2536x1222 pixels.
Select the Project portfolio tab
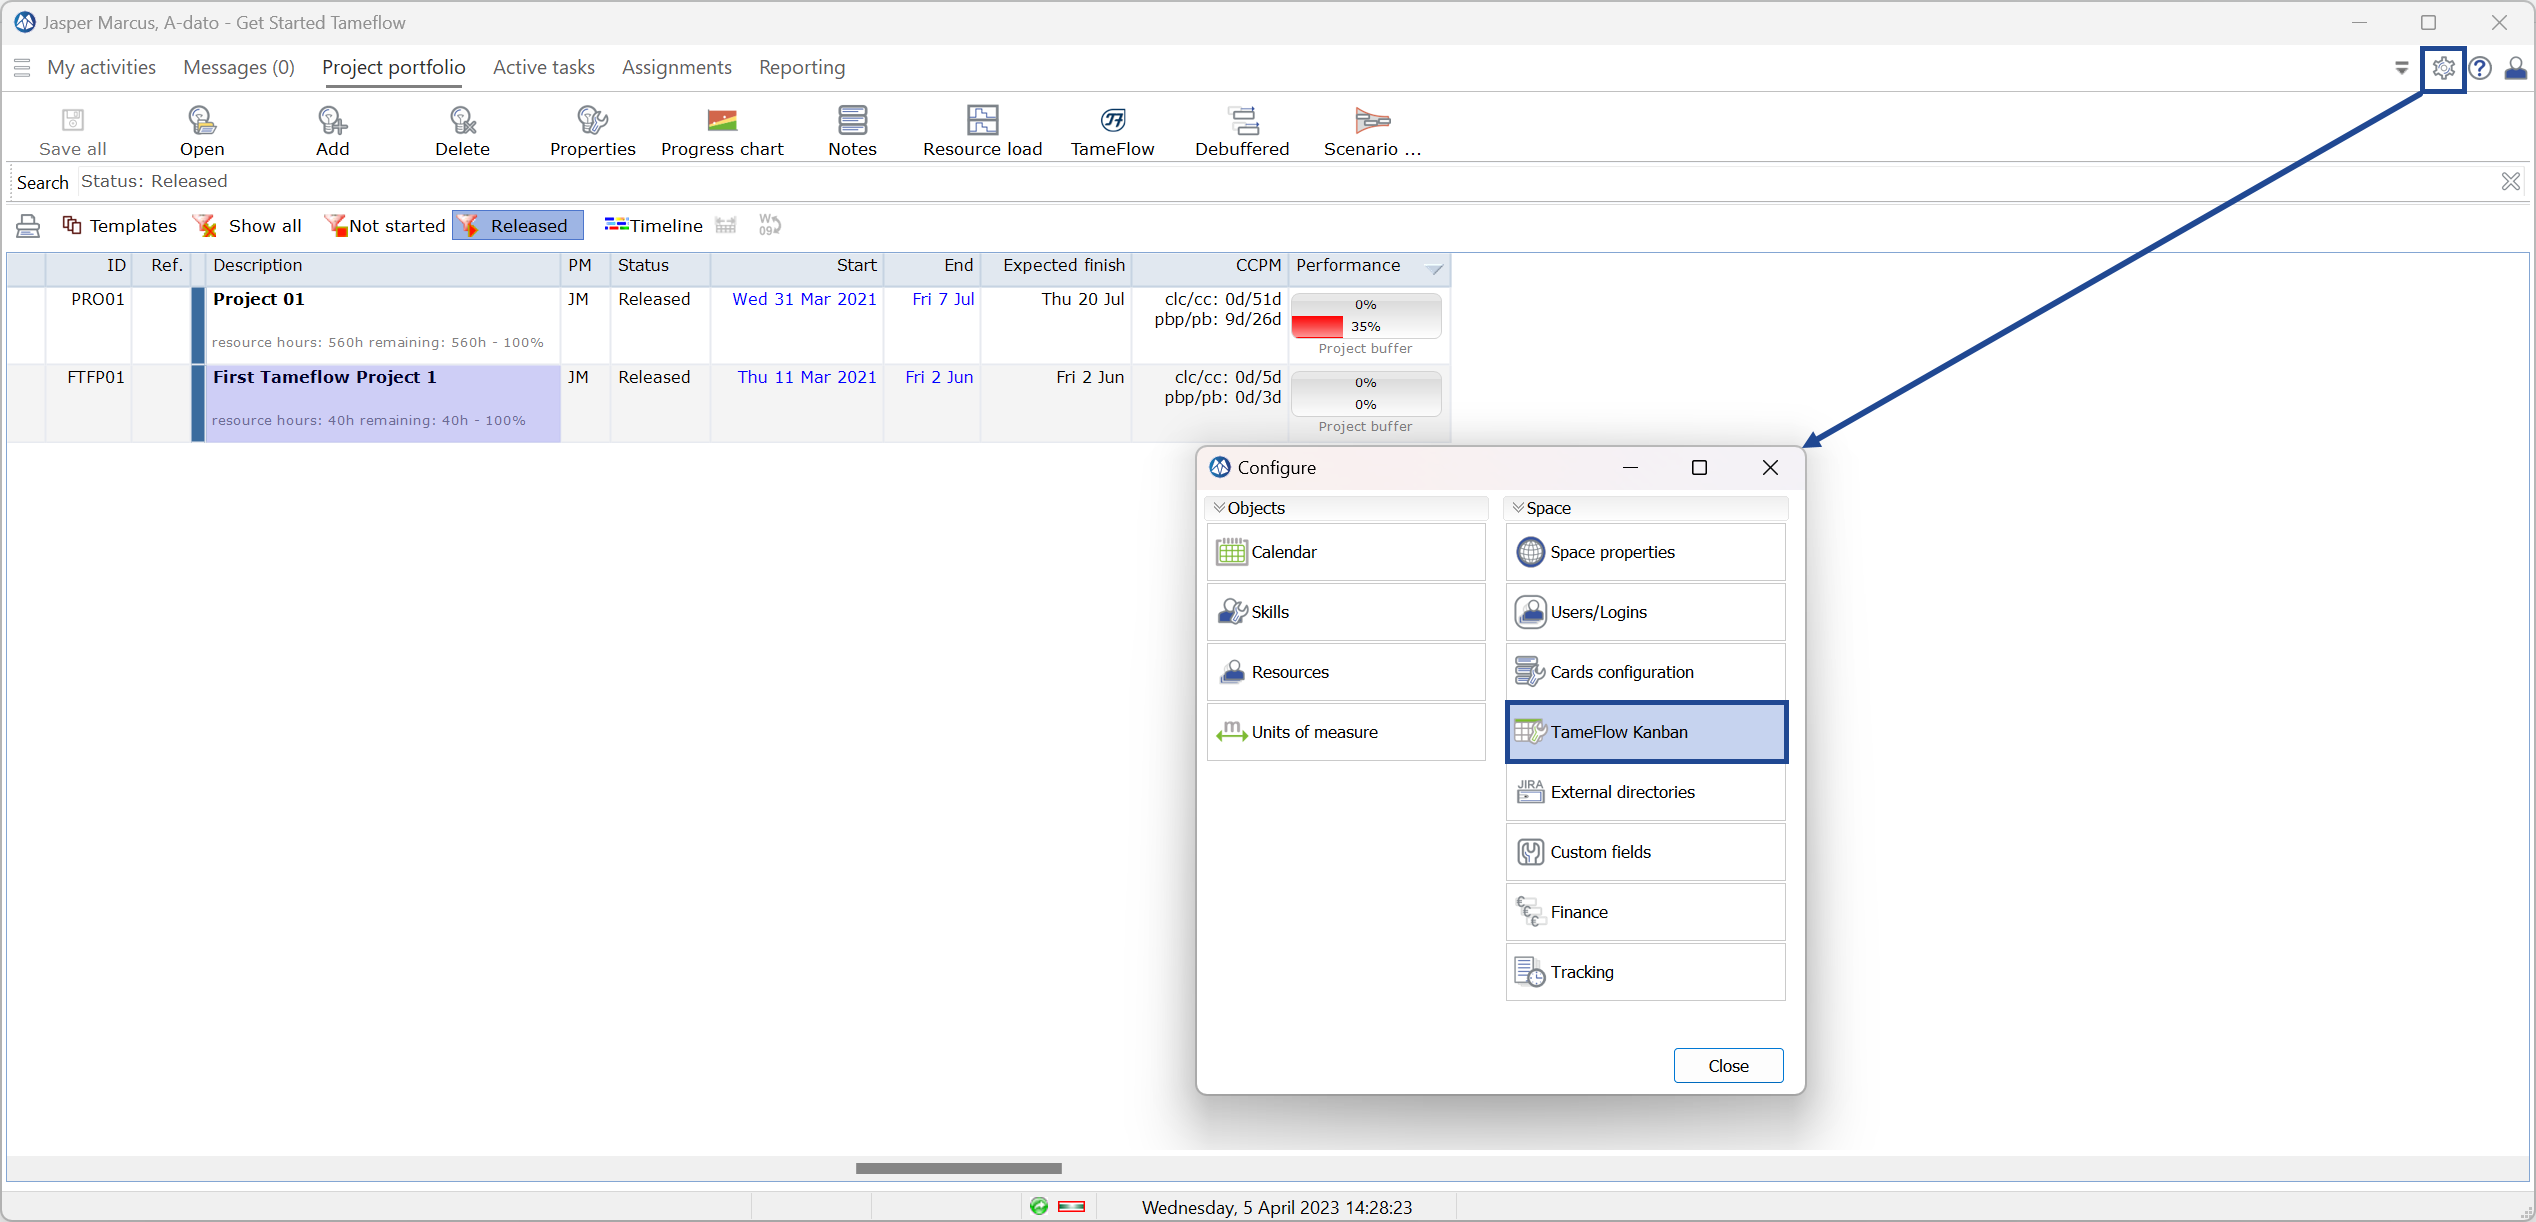(x=393, y=68)
